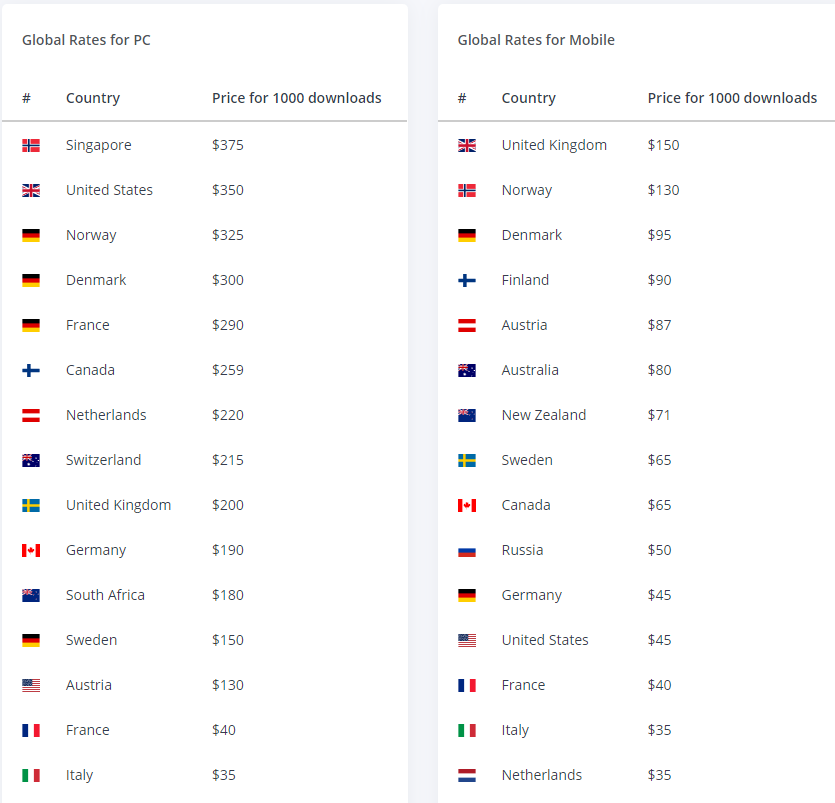Click the flag next to Canada in PC table

point(31,370)
